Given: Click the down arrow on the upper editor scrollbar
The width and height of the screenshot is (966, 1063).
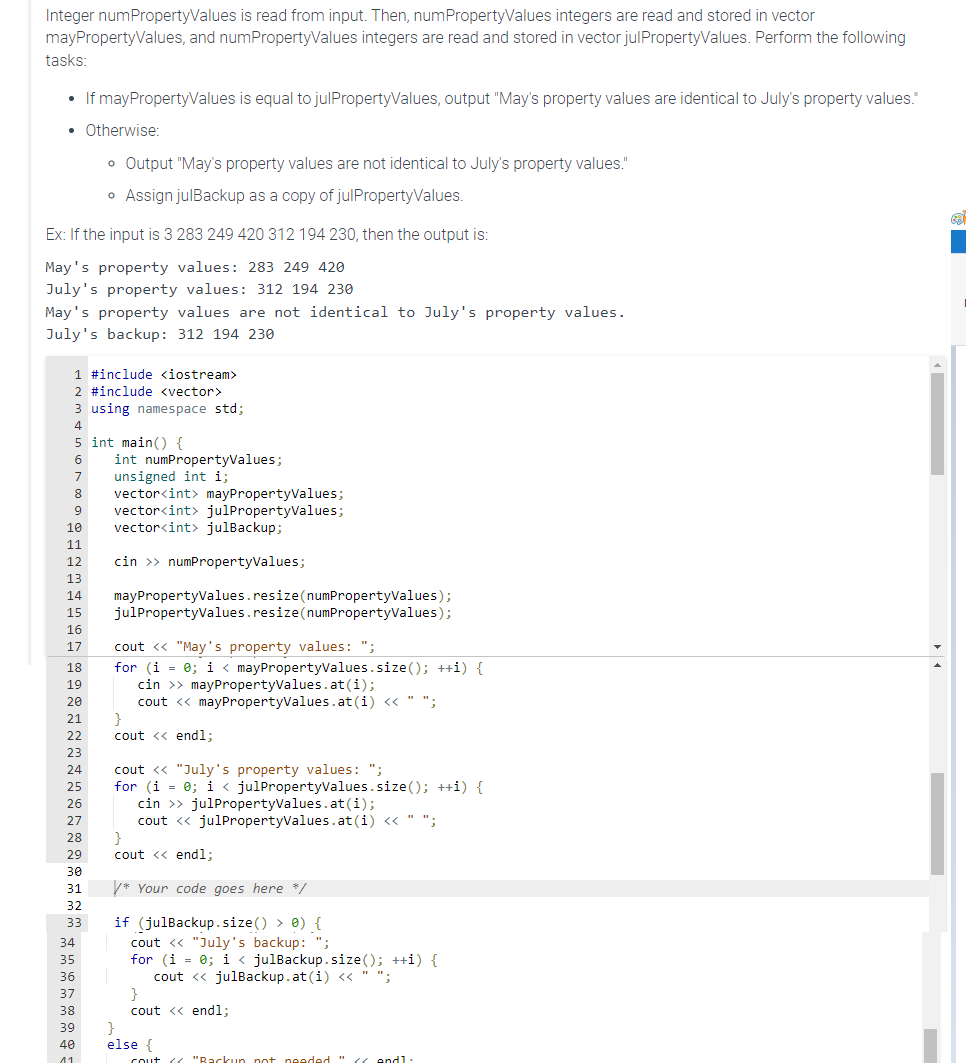Looking at the screenshot, I should point(937,645).
